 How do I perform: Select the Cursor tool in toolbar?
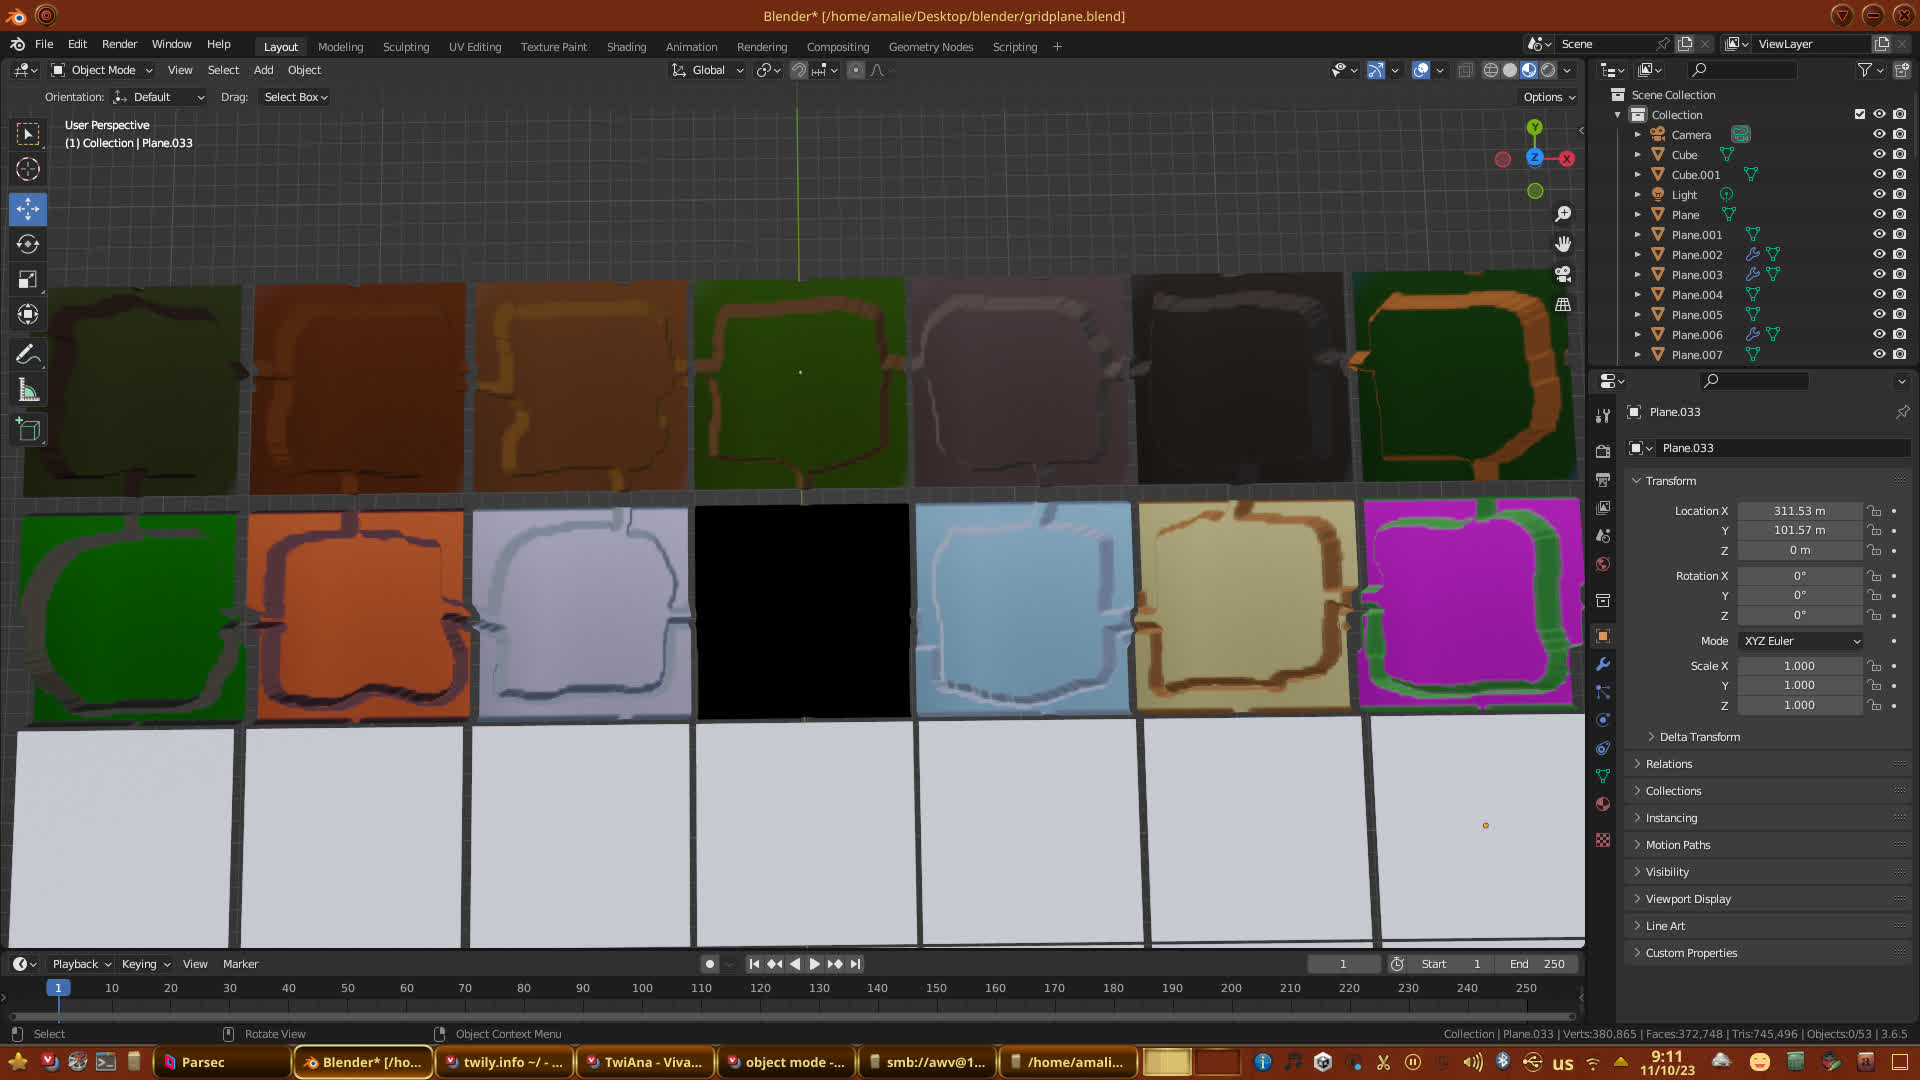[x=28, y=169]
